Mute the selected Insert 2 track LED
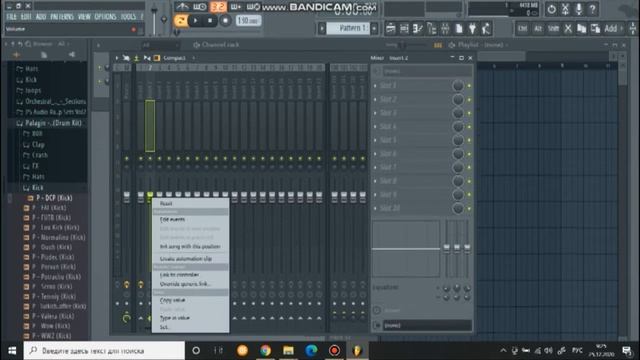 150,158
